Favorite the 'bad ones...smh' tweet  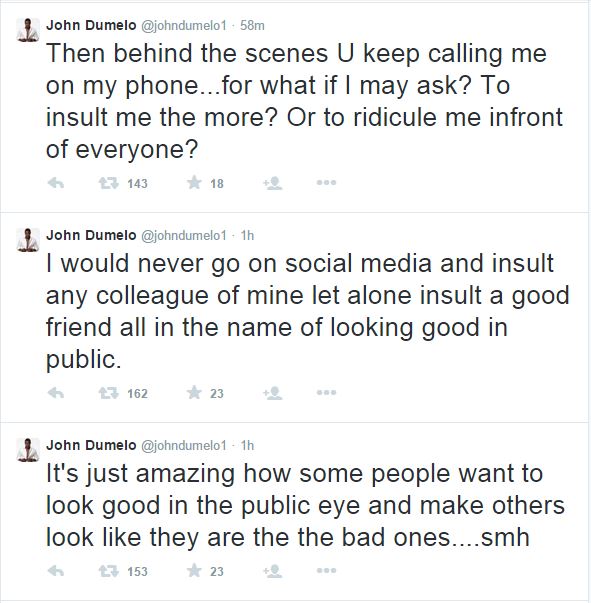click(x=195, y=571)
